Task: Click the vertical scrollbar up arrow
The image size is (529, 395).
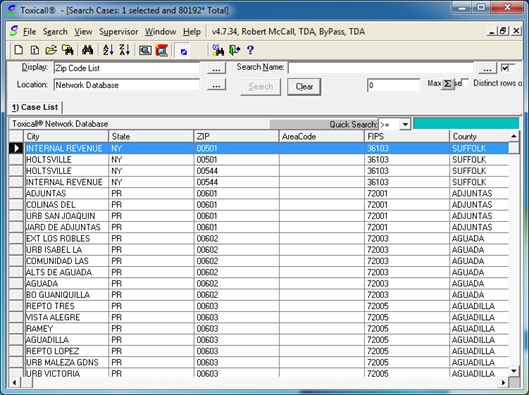Action: tap(514, 136)
